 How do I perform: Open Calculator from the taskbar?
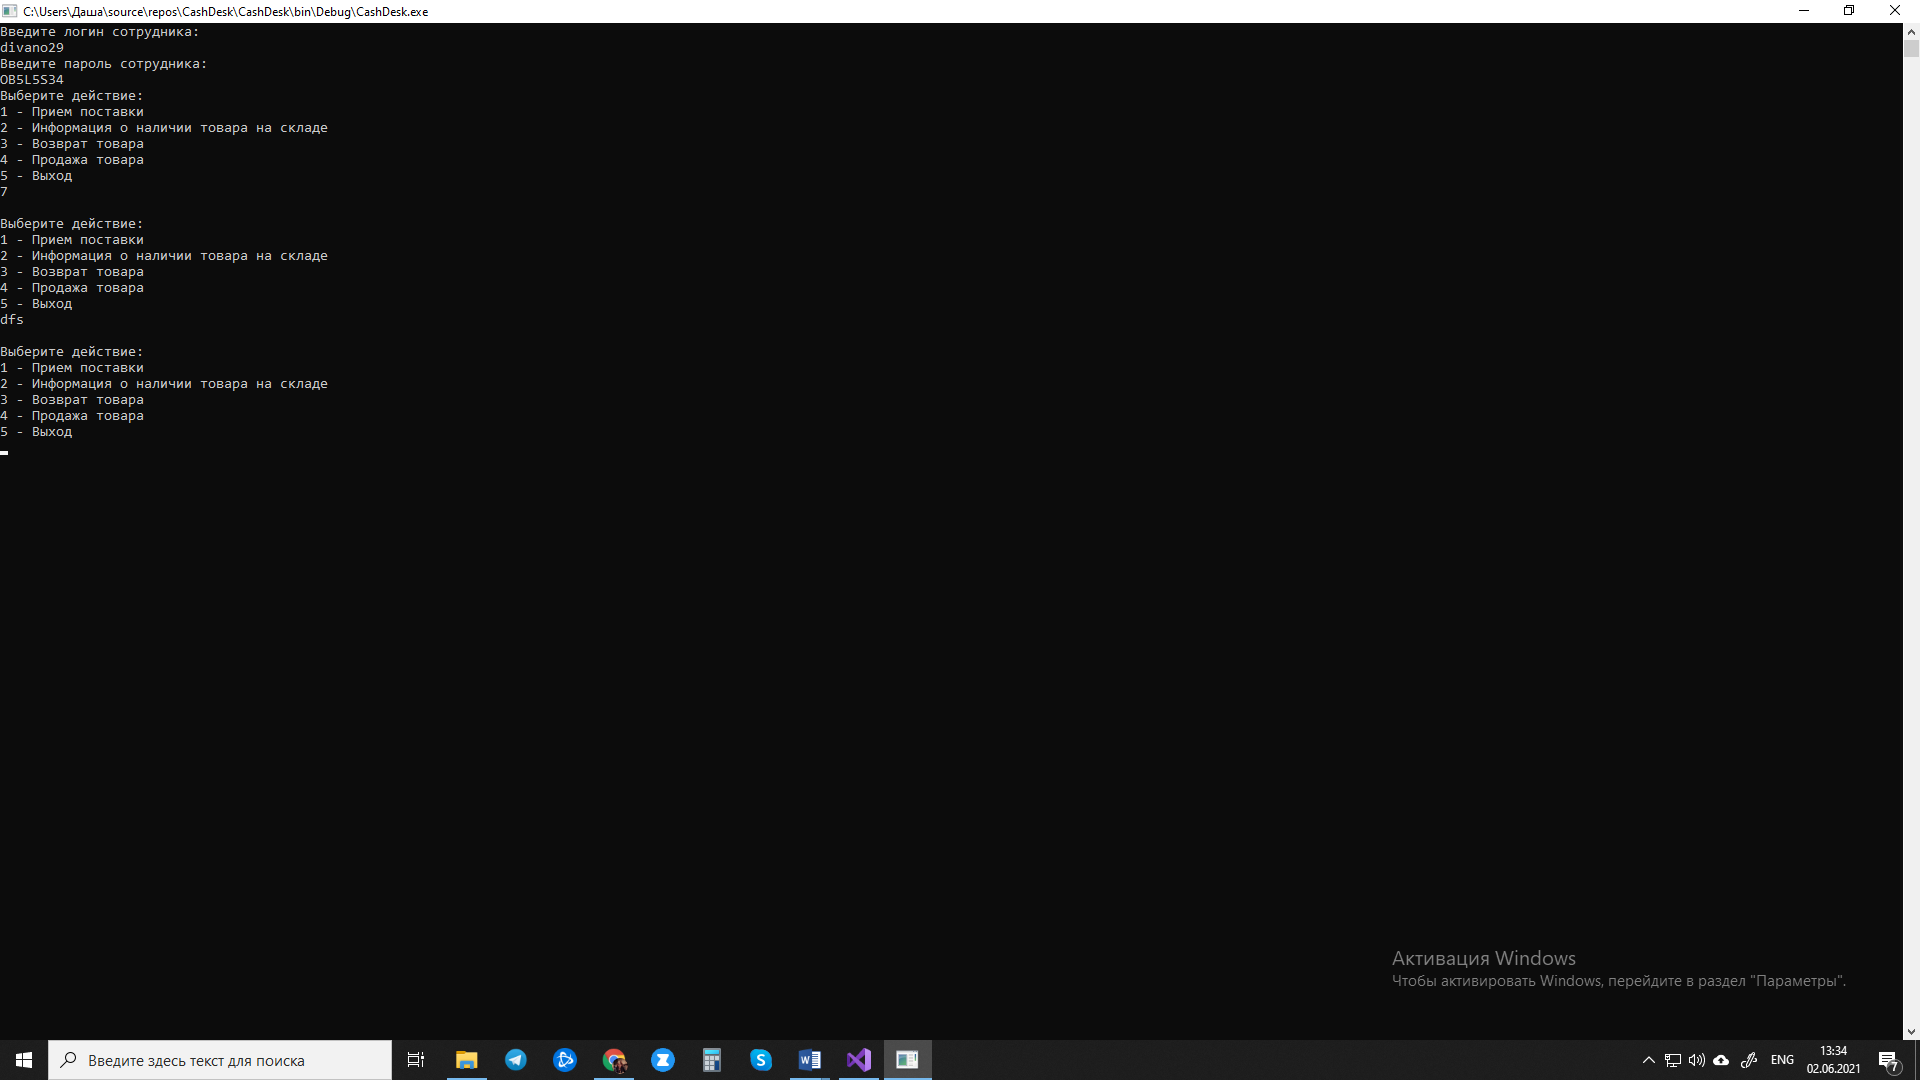point(712,1060)
